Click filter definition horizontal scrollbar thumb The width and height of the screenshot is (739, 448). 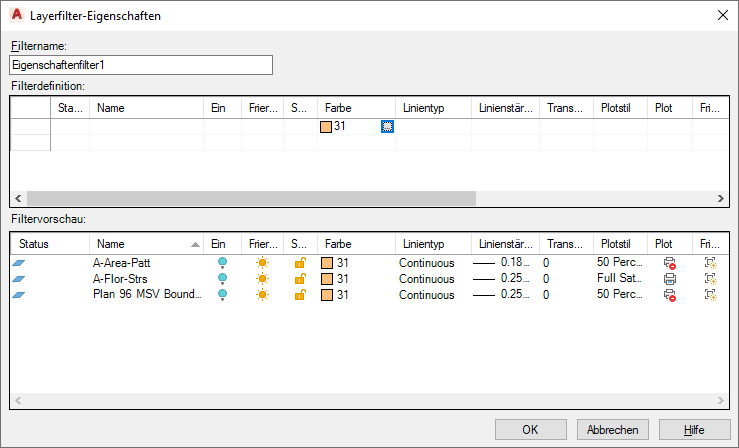(251, 198)
